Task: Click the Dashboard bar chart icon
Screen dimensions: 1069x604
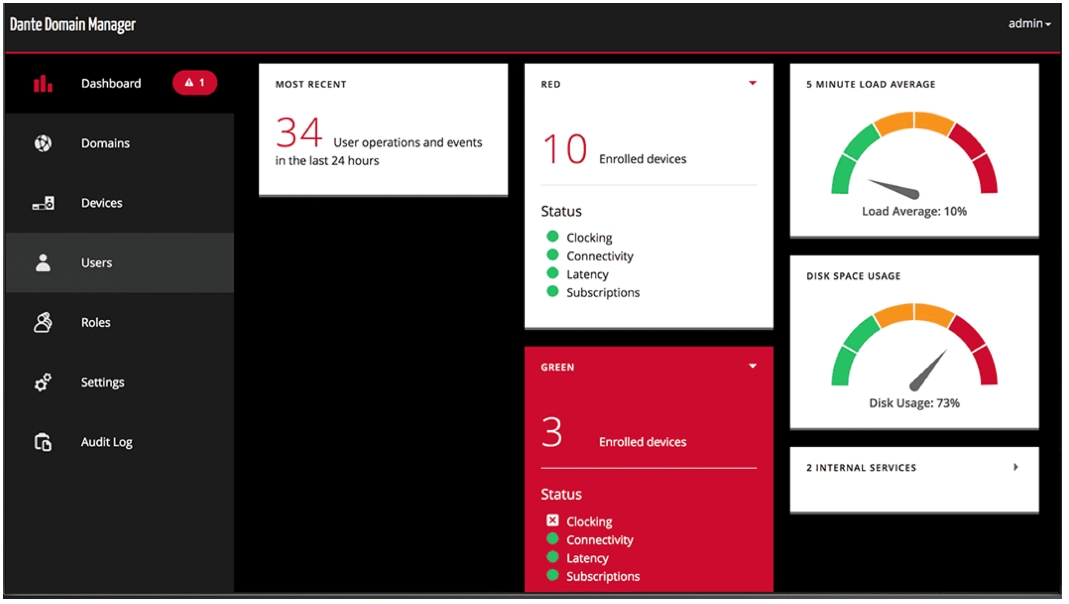Action: (x=43, y=84)
